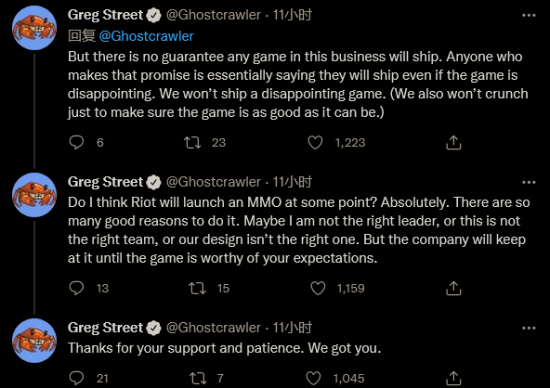The image size is (550, 388).
Task: Like the tweet with 1,223 likes
Action: (315, 142)
